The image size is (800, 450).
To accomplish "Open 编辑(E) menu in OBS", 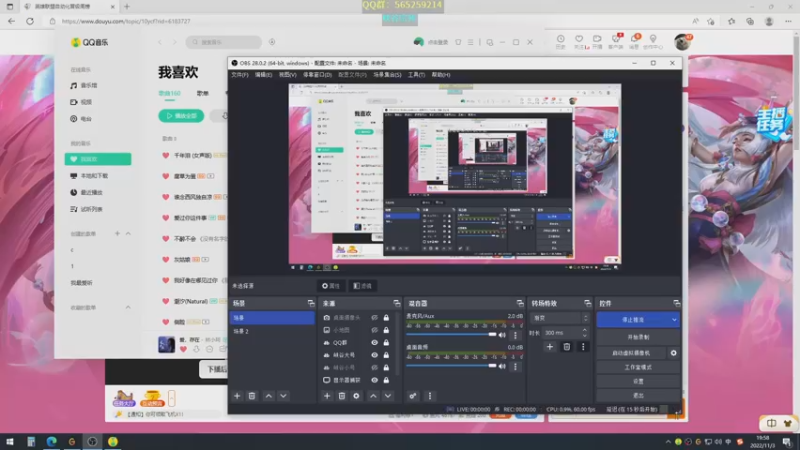I will (x=263, y=75).
